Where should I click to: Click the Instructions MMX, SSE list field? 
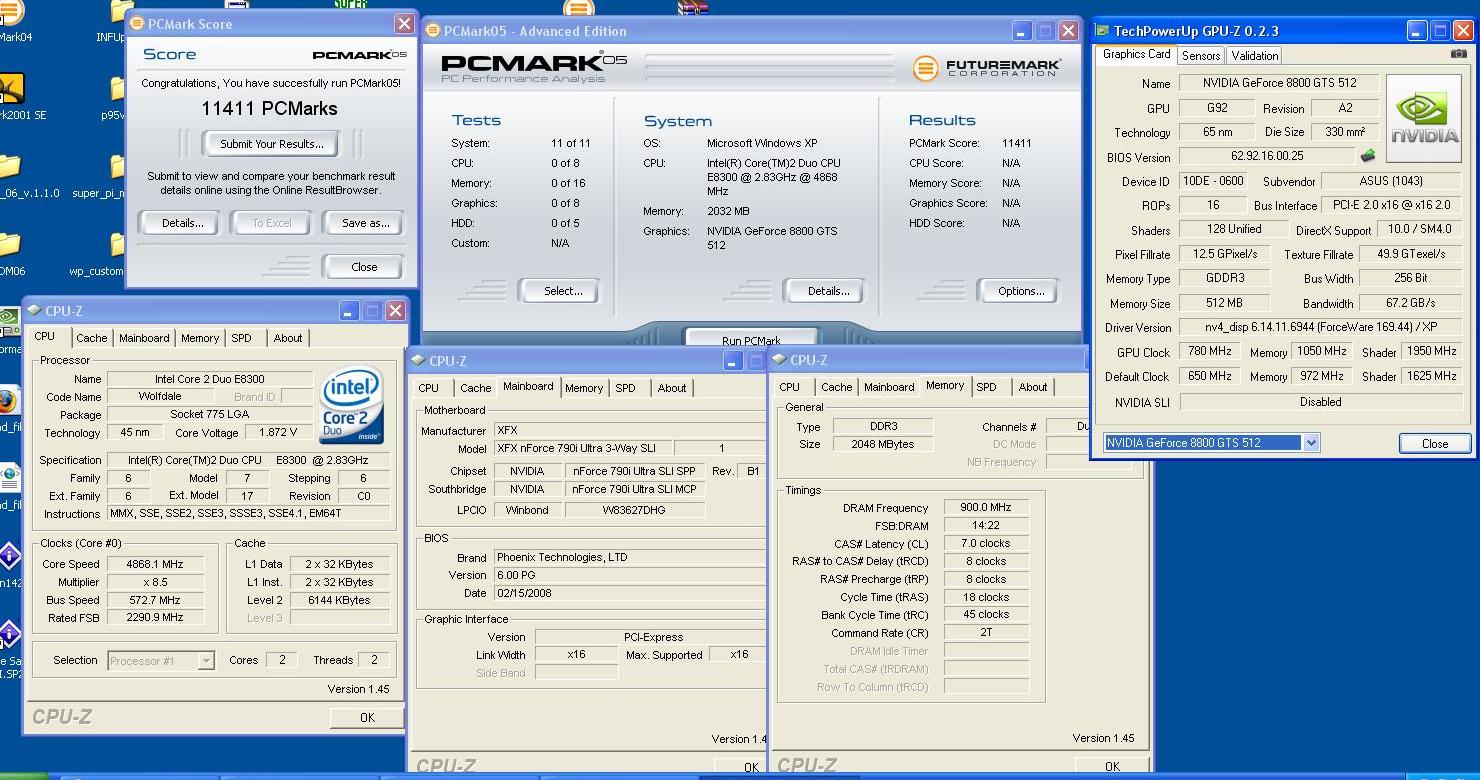248,513
